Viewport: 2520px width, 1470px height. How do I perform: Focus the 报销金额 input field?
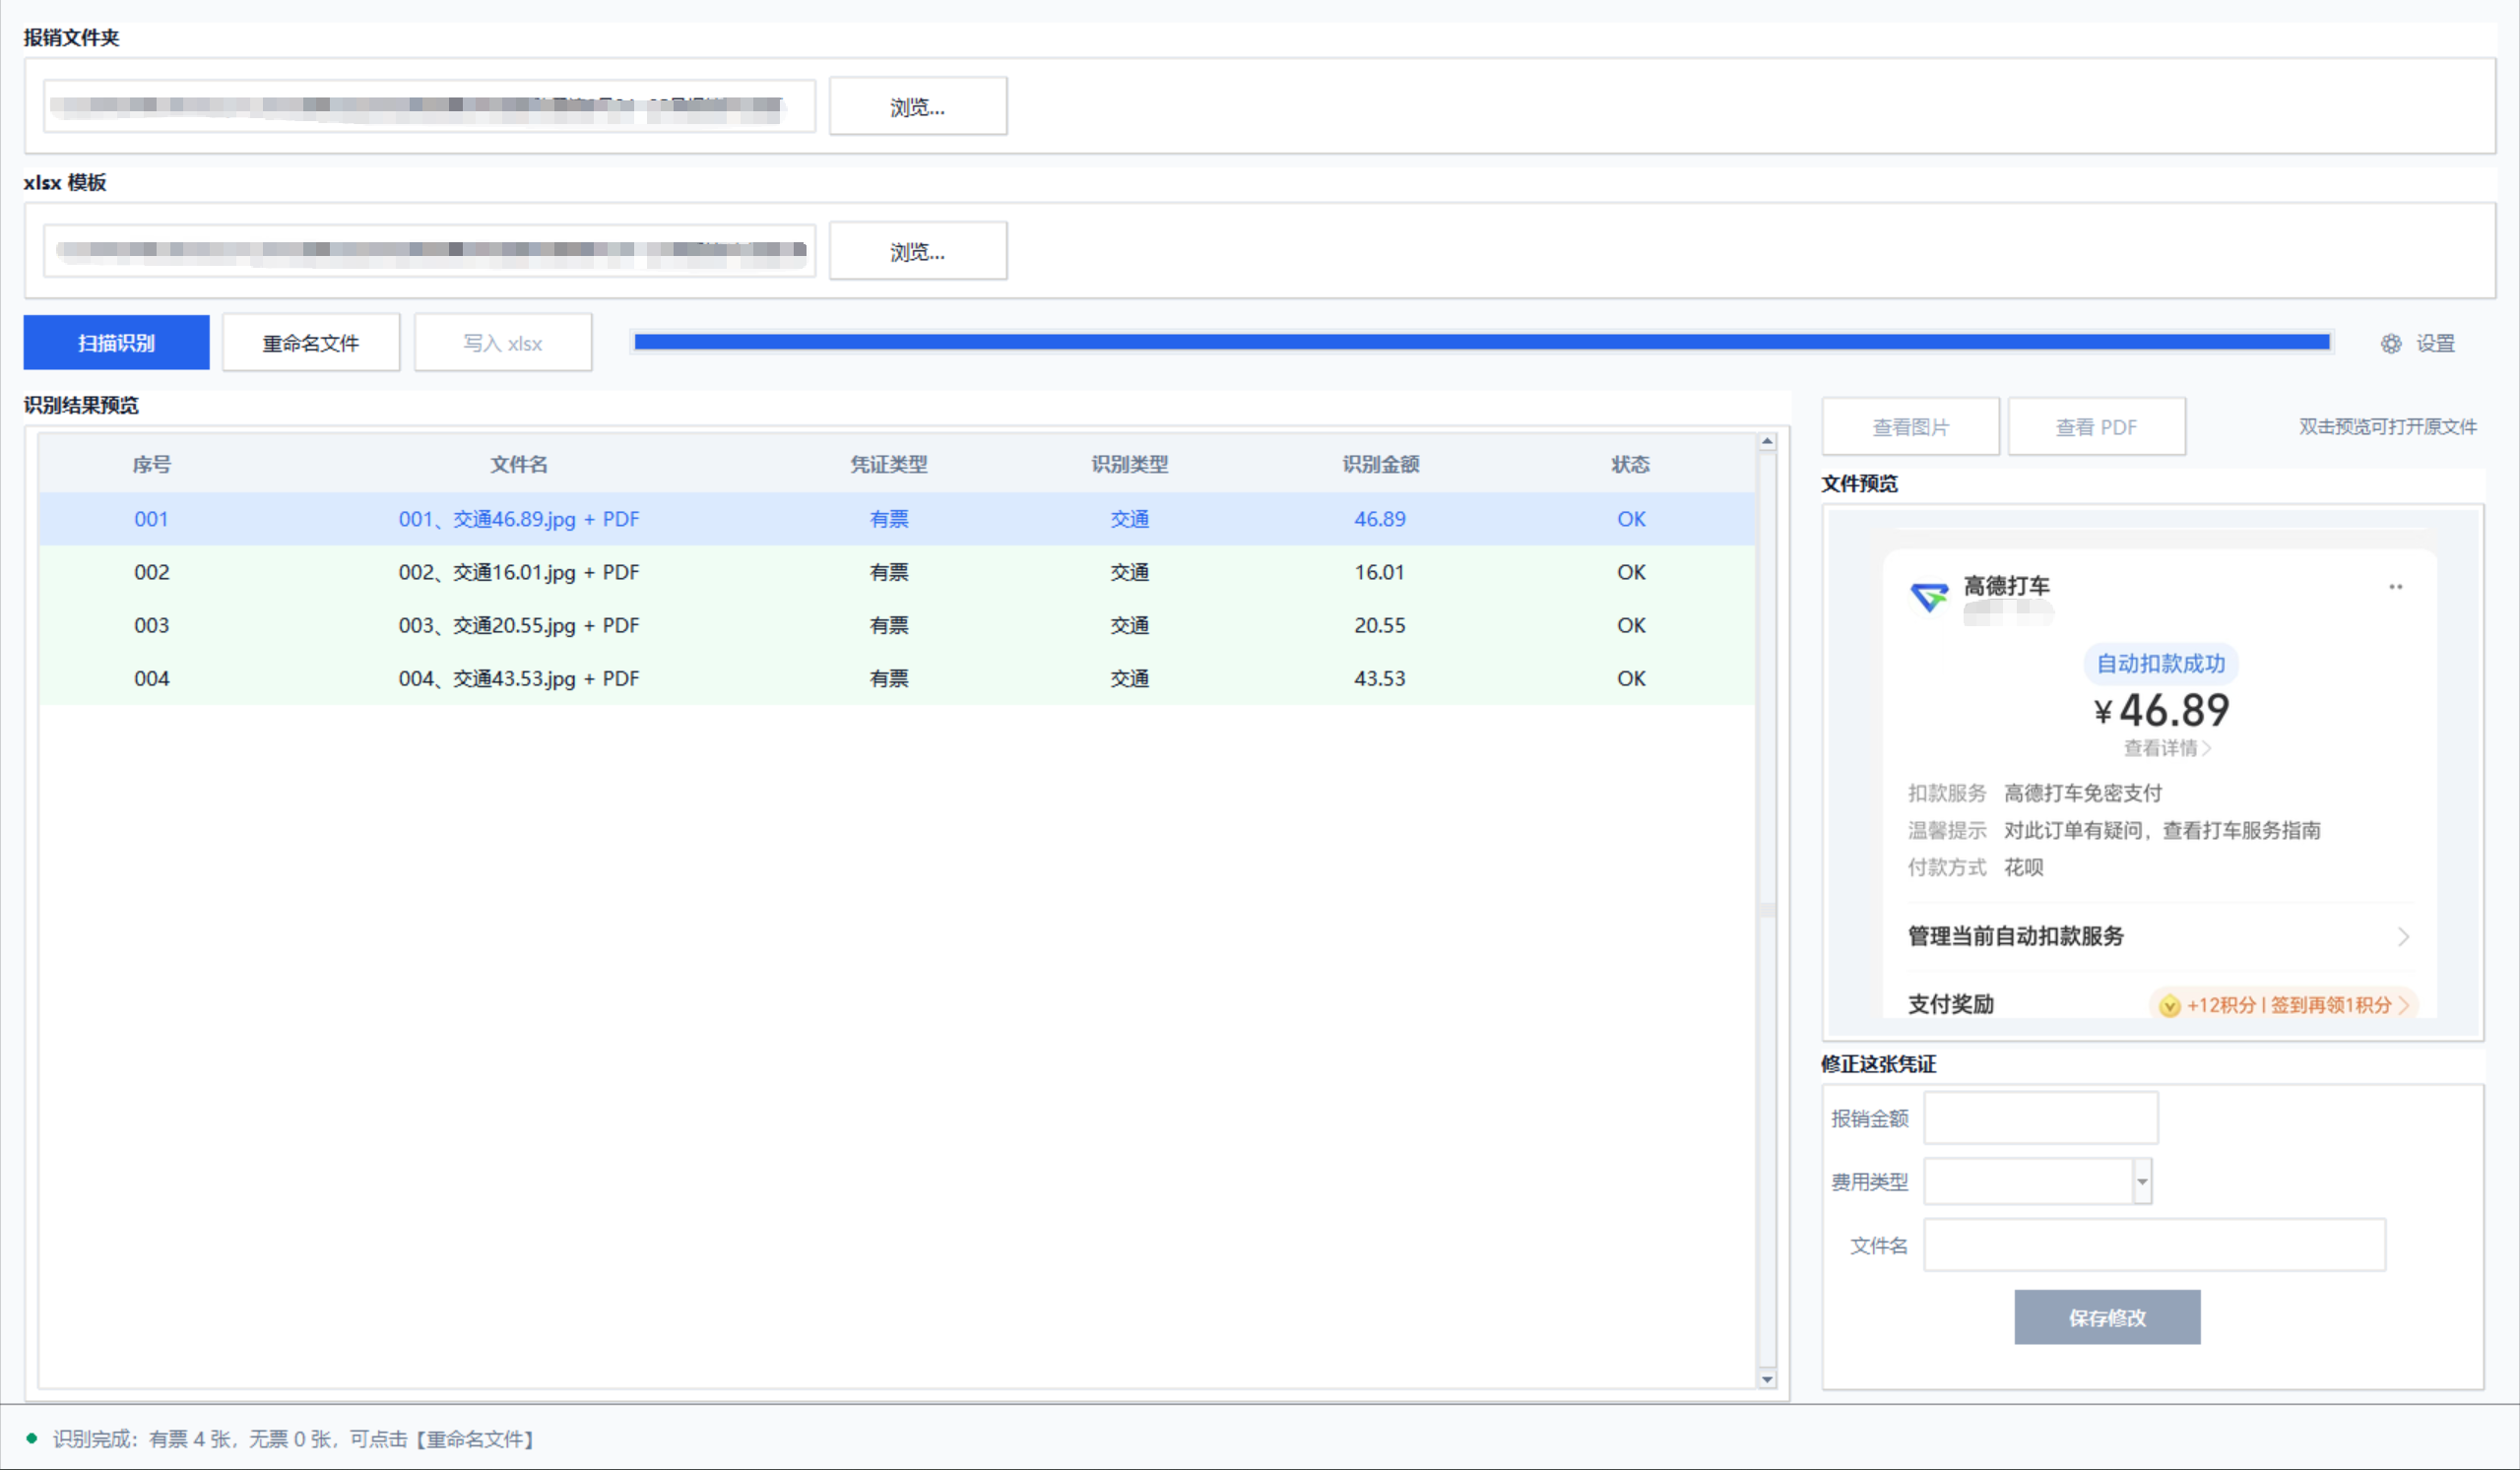(x=2041, y=1118)
